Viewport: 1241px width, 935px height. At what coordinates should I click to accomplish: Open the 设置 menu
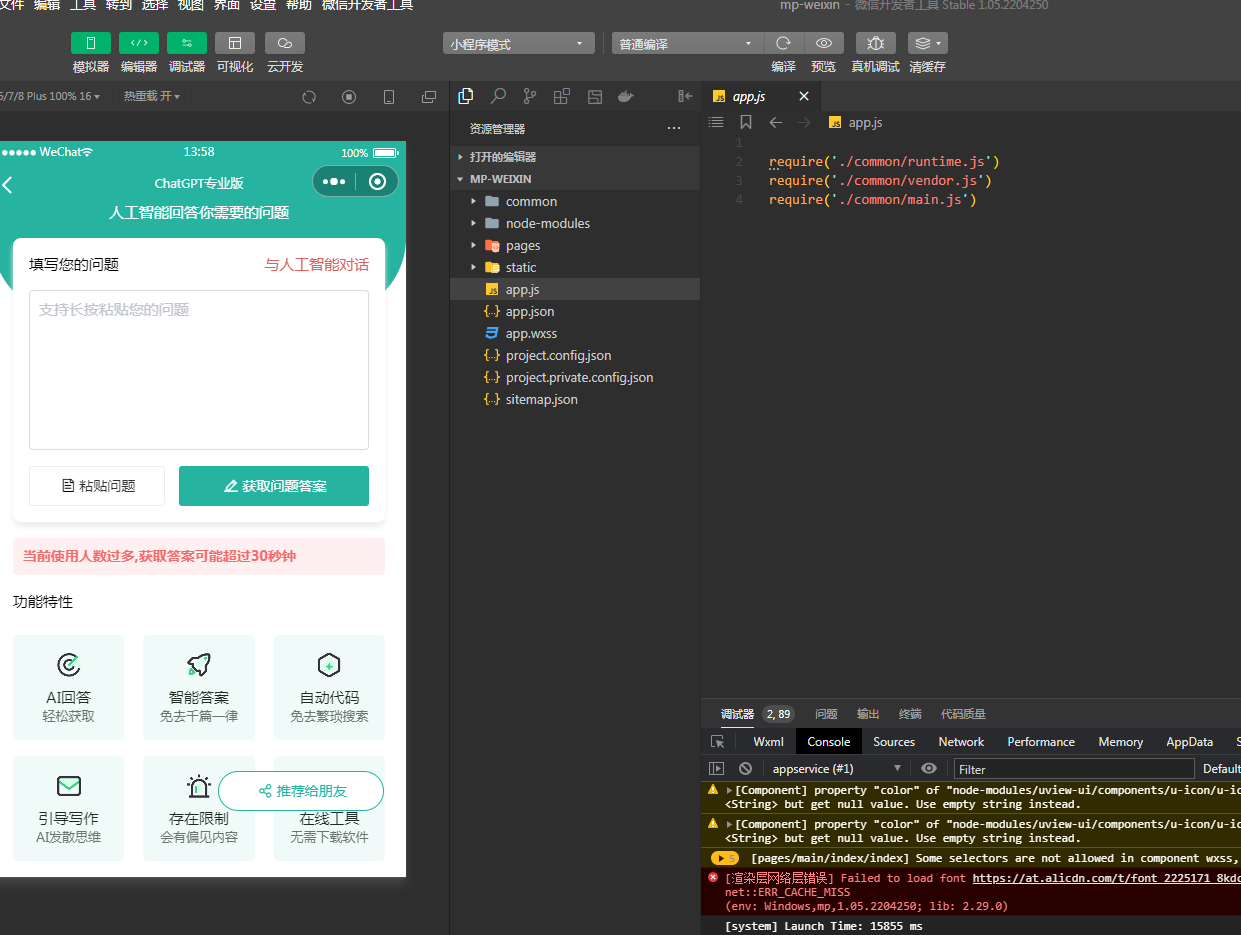[x=263, y=5]
